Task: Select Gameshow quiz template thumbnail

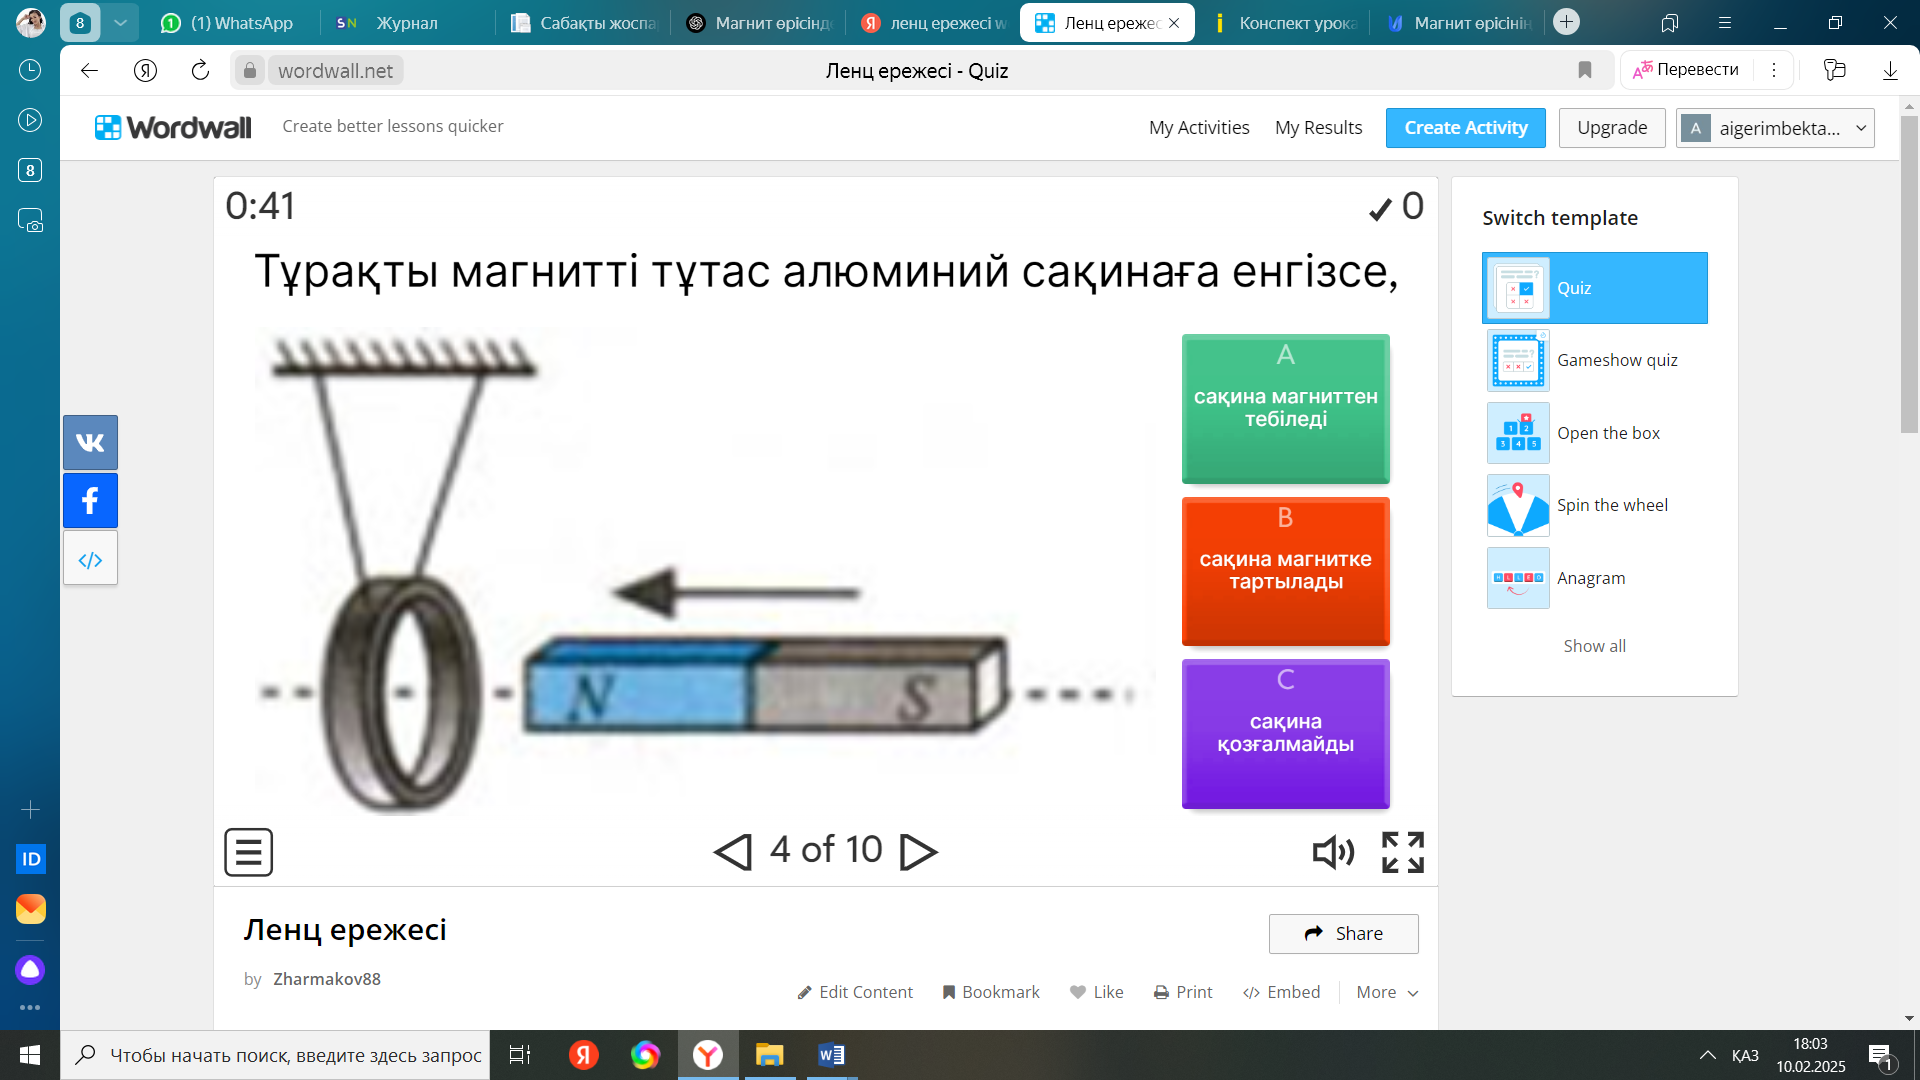Action: coord(1518,360)
